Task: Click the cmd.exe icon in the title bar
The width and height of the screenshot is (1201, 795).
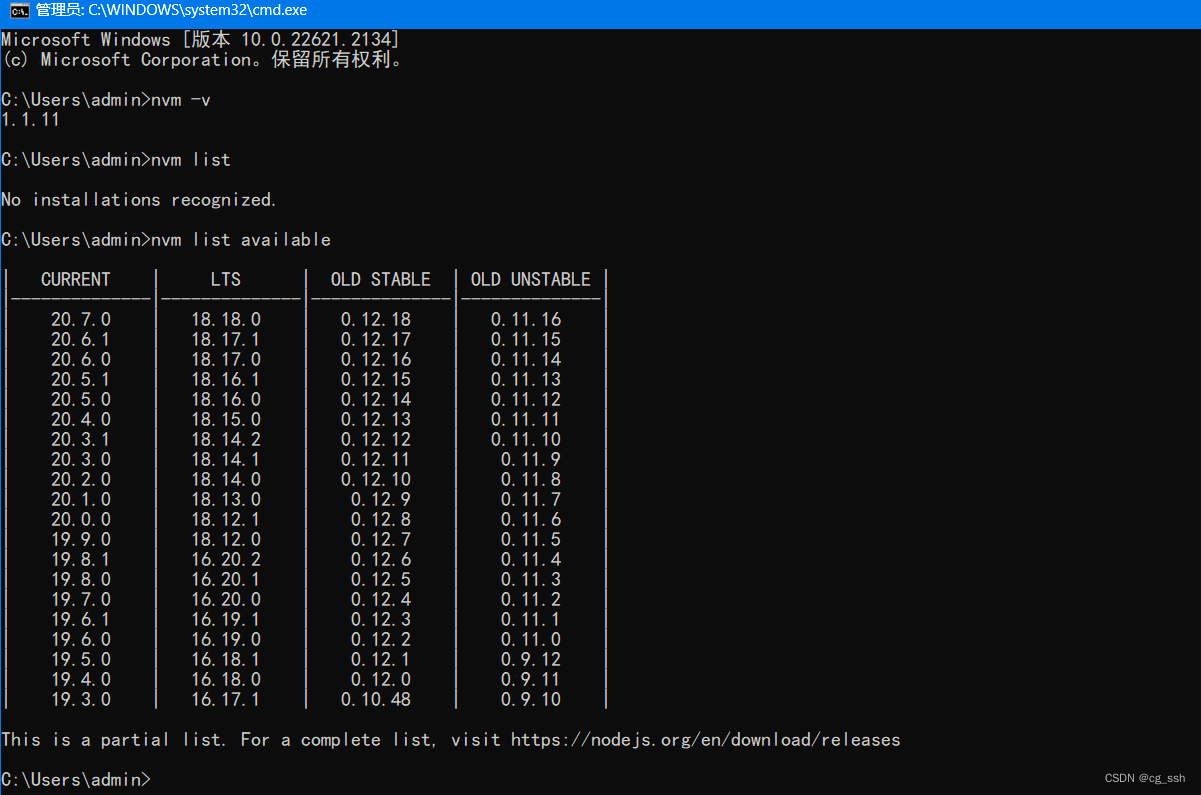Action: pos(18,10)
